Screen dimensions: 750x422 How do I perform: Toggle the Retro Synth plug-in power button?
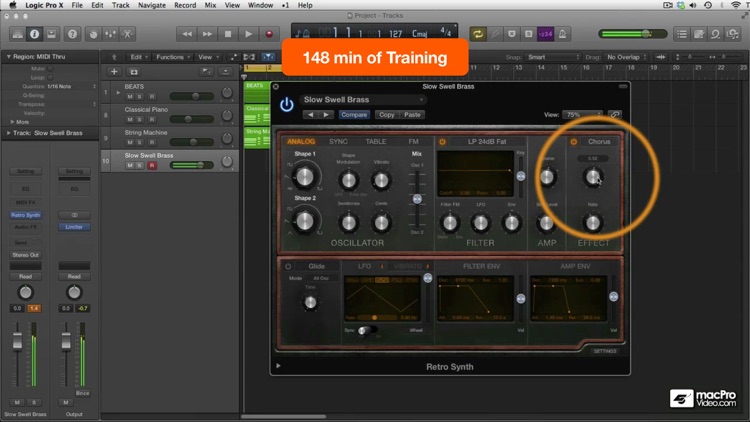(287, 104)
